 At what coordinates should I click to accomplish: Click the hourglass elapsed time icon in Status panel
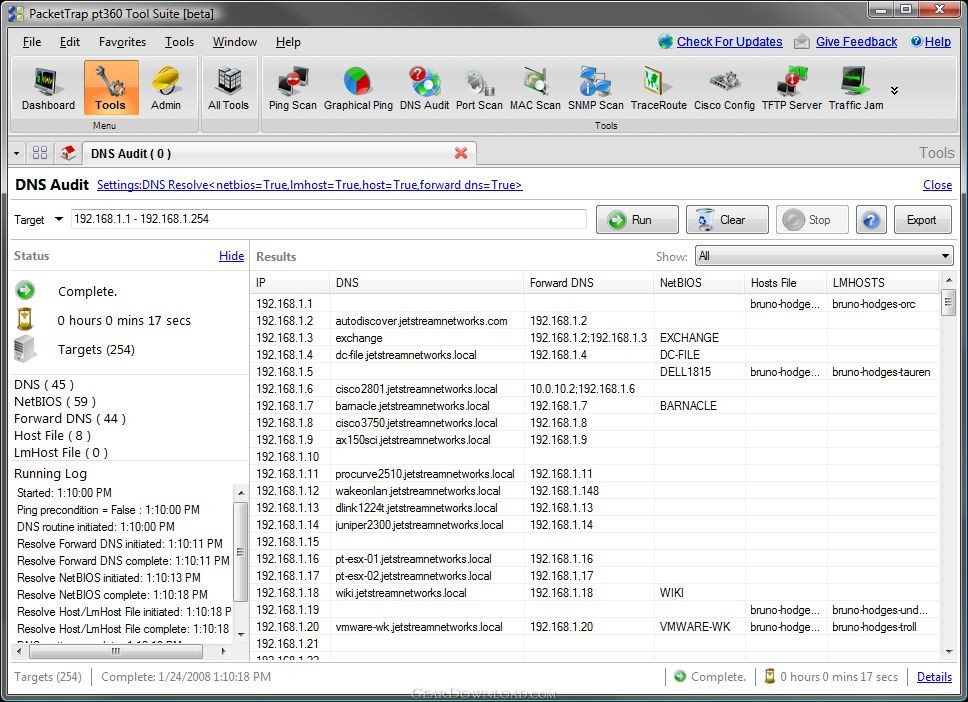25,320
